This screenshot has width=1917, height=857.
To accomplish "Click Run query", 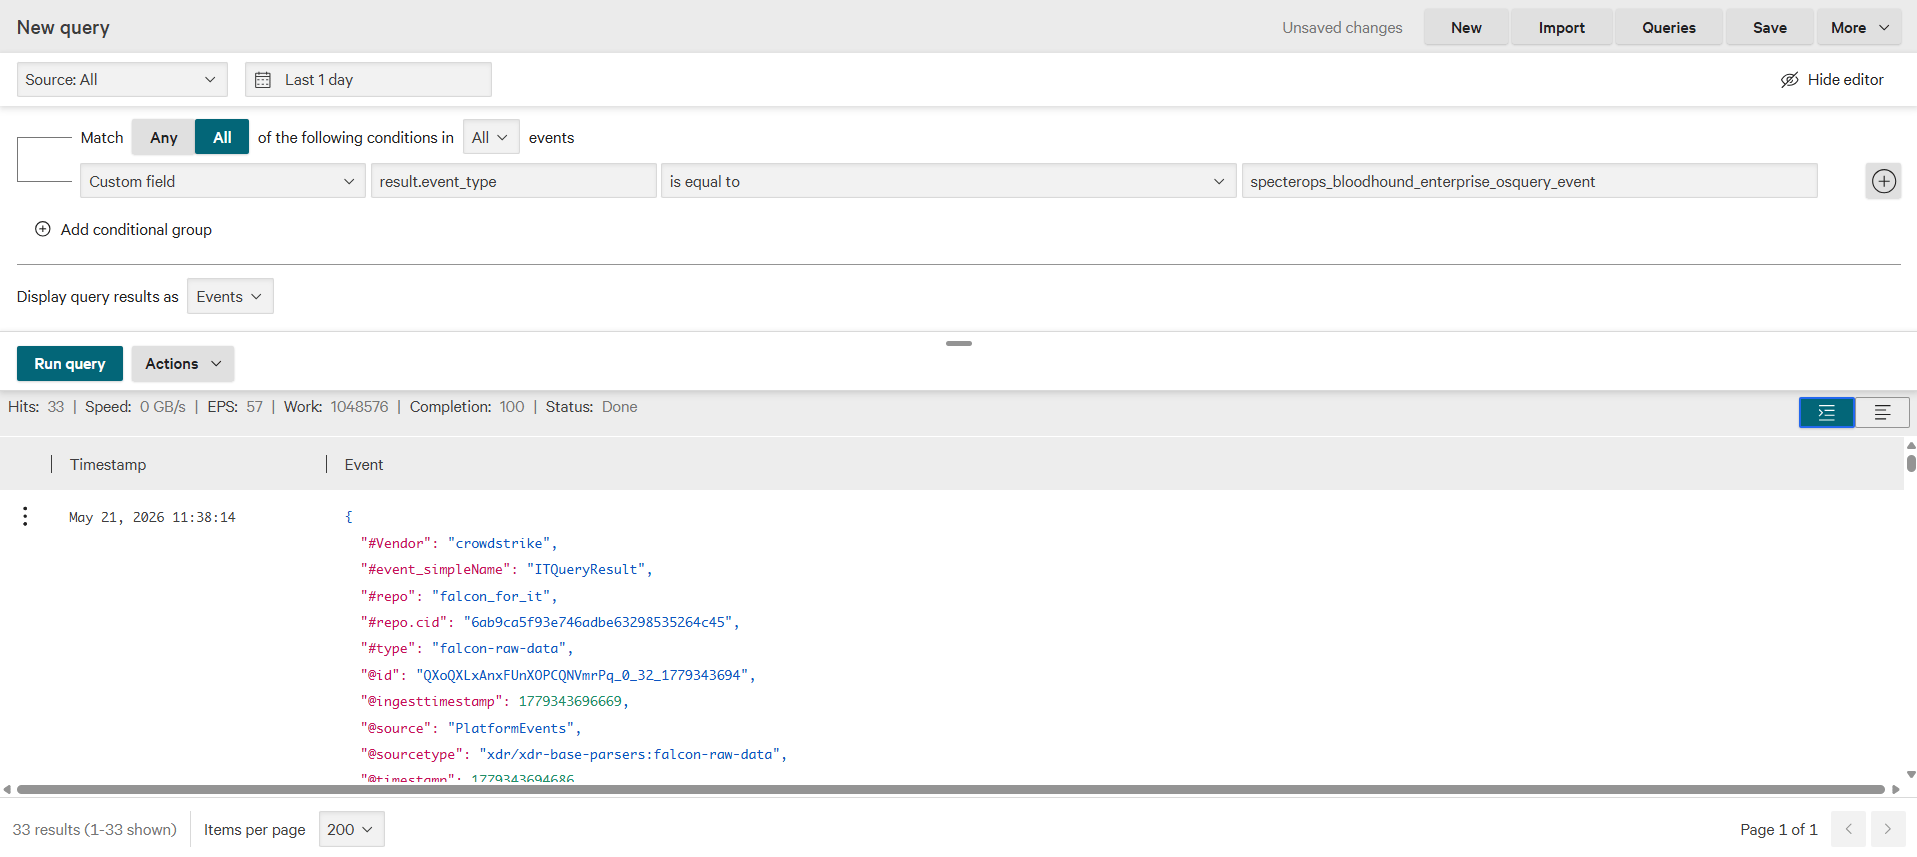I will pyautogui.click(x=70, y=364).
